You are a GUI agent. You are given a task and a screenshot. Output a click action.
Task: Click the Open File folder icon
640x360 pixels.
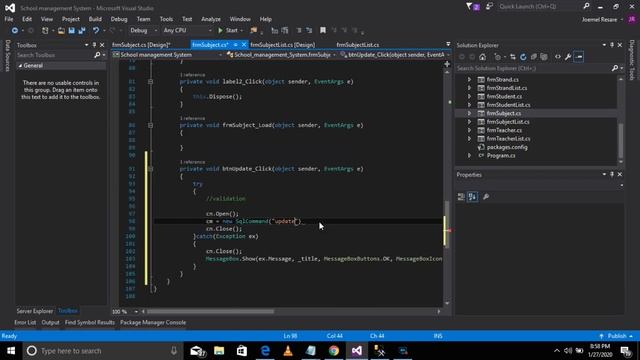tap(61, 31)
